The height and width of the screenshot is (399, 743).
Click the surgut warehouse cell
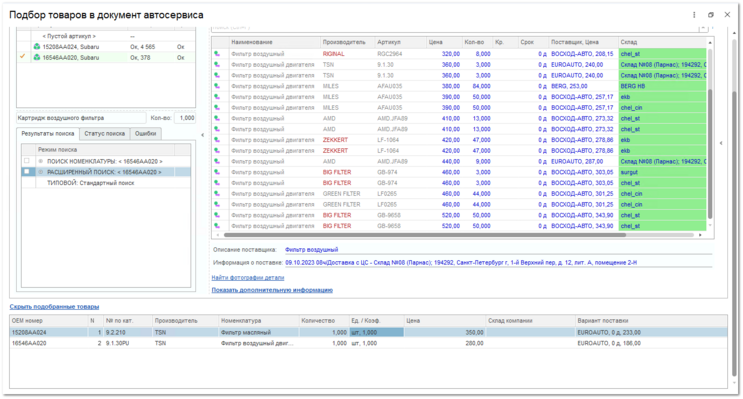coord(662,172)
